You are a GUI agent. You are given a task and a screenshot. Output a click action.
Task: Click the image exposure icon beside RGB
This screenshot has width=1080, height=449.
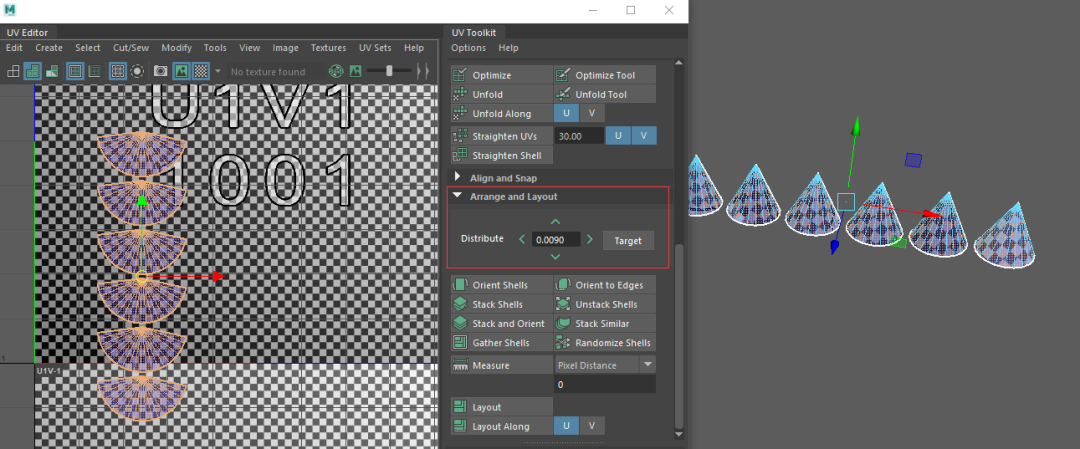[x=355, y=71]
